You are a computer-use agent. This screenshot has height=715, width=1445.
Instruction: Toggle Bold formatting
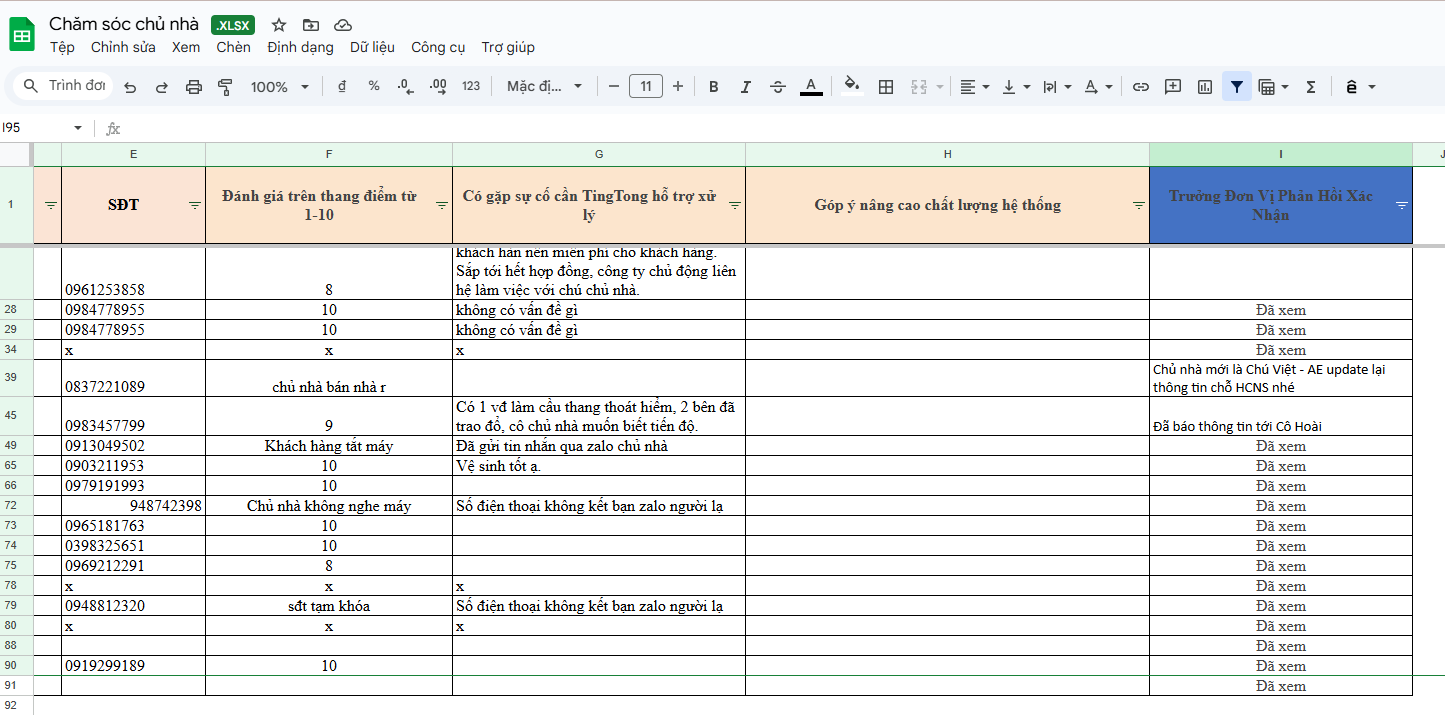713,87
